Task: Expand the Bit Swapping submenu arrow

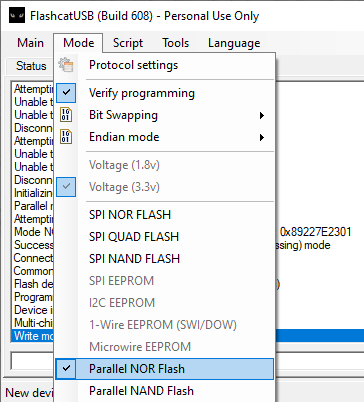Action: click(x=262, y=115)
